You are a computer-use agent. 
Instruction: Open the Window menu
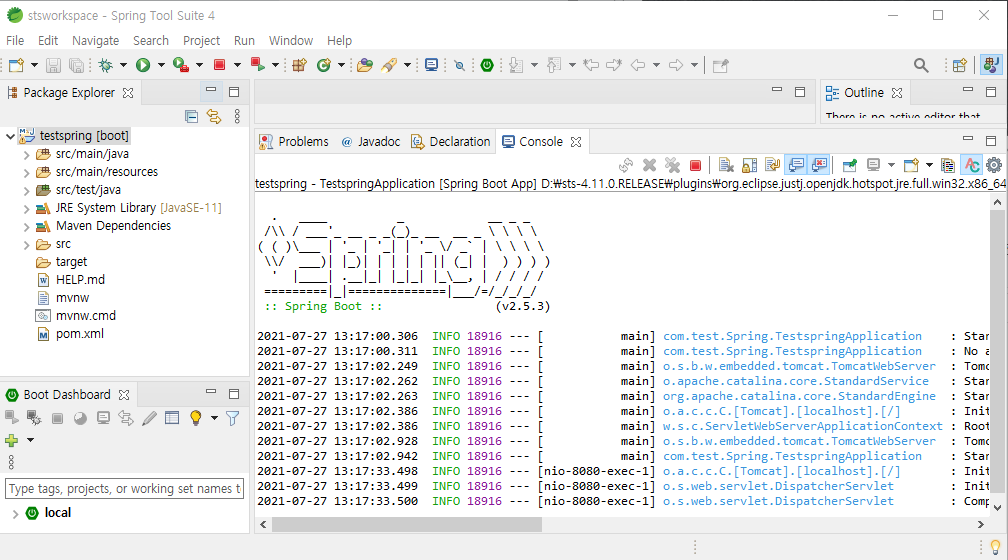pyautogui.click(x=291, y=41)
